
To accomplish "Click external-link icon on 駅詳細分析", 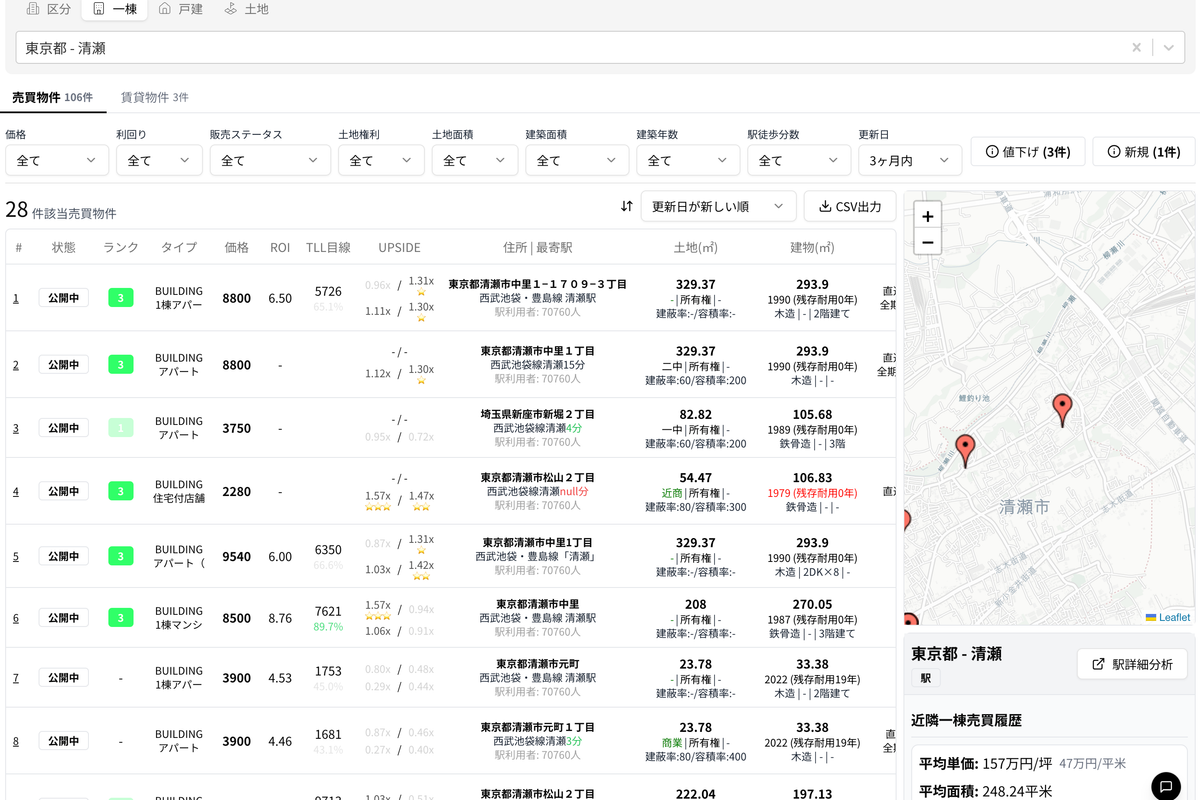I will click(x=1096, y=663).
